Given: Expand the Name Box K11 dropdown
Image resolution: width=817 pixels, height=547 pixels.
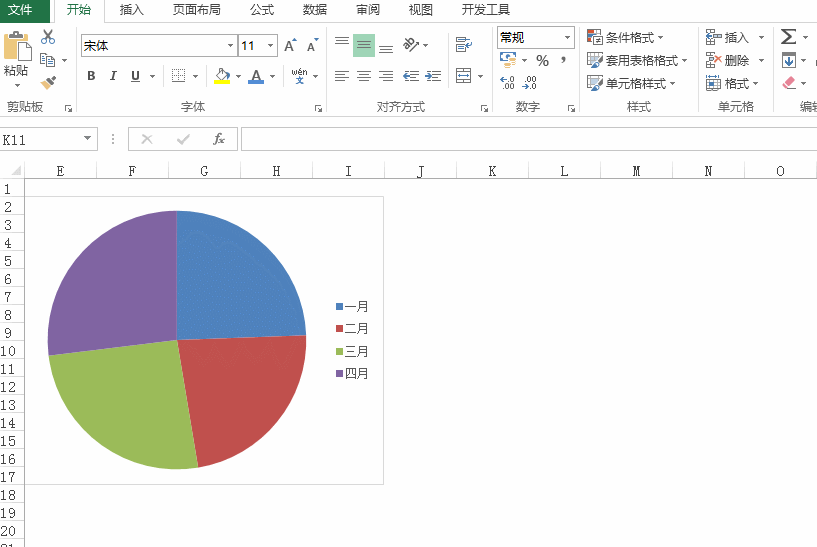Looking at the screenshot, I should 87,139.
